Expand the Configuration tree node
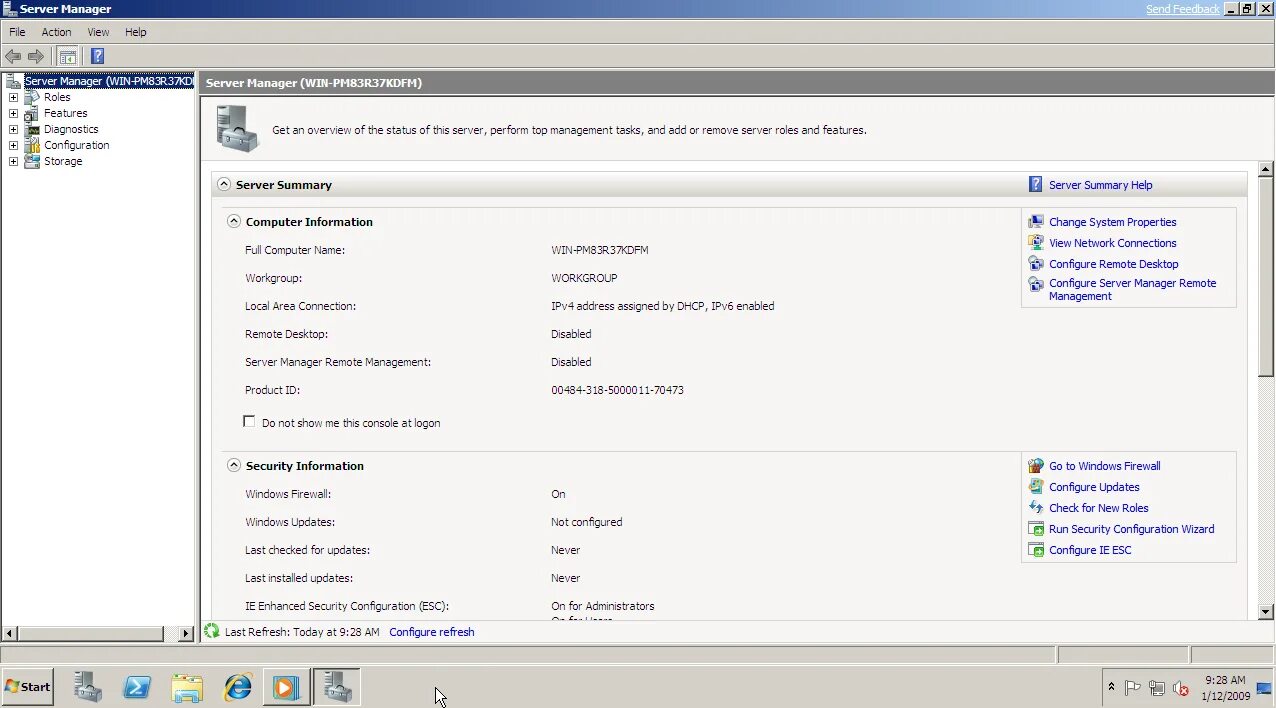Image resolution: width=1276 pixels, height=708 pixels. pos(13,145)
